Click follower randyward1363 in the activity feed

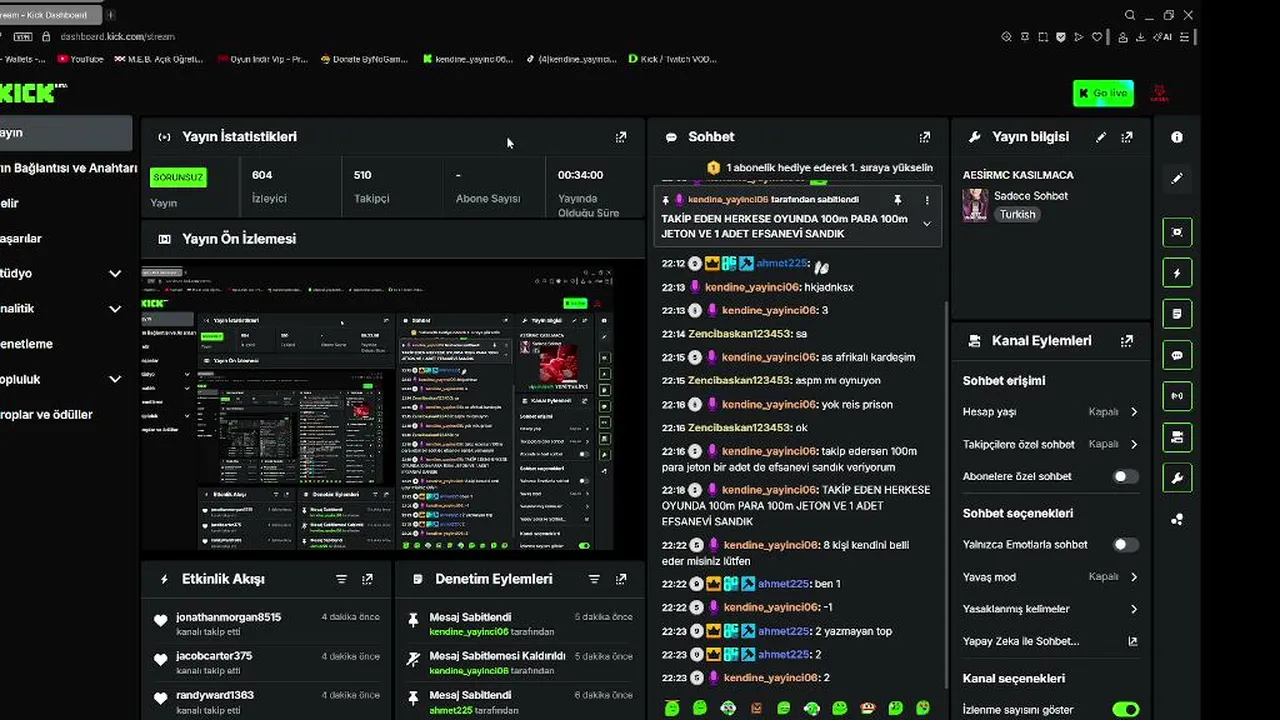[215, 695]
